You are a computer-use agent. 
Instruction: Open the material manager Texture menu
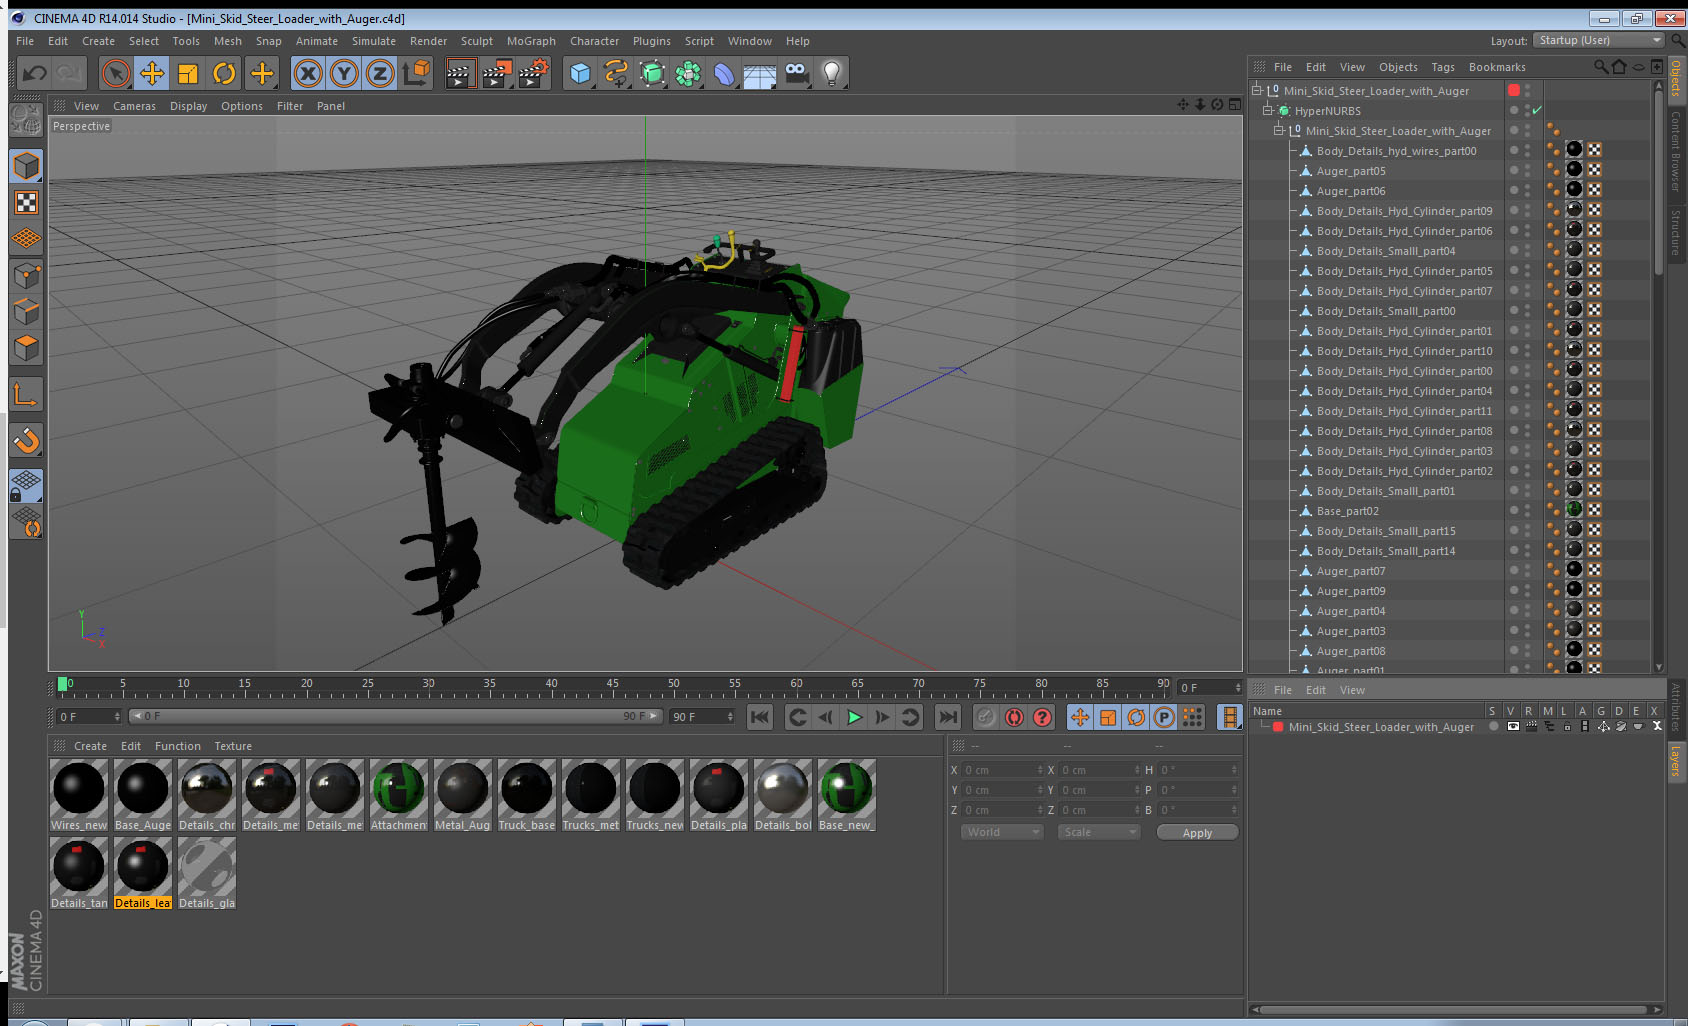[233, 746]
